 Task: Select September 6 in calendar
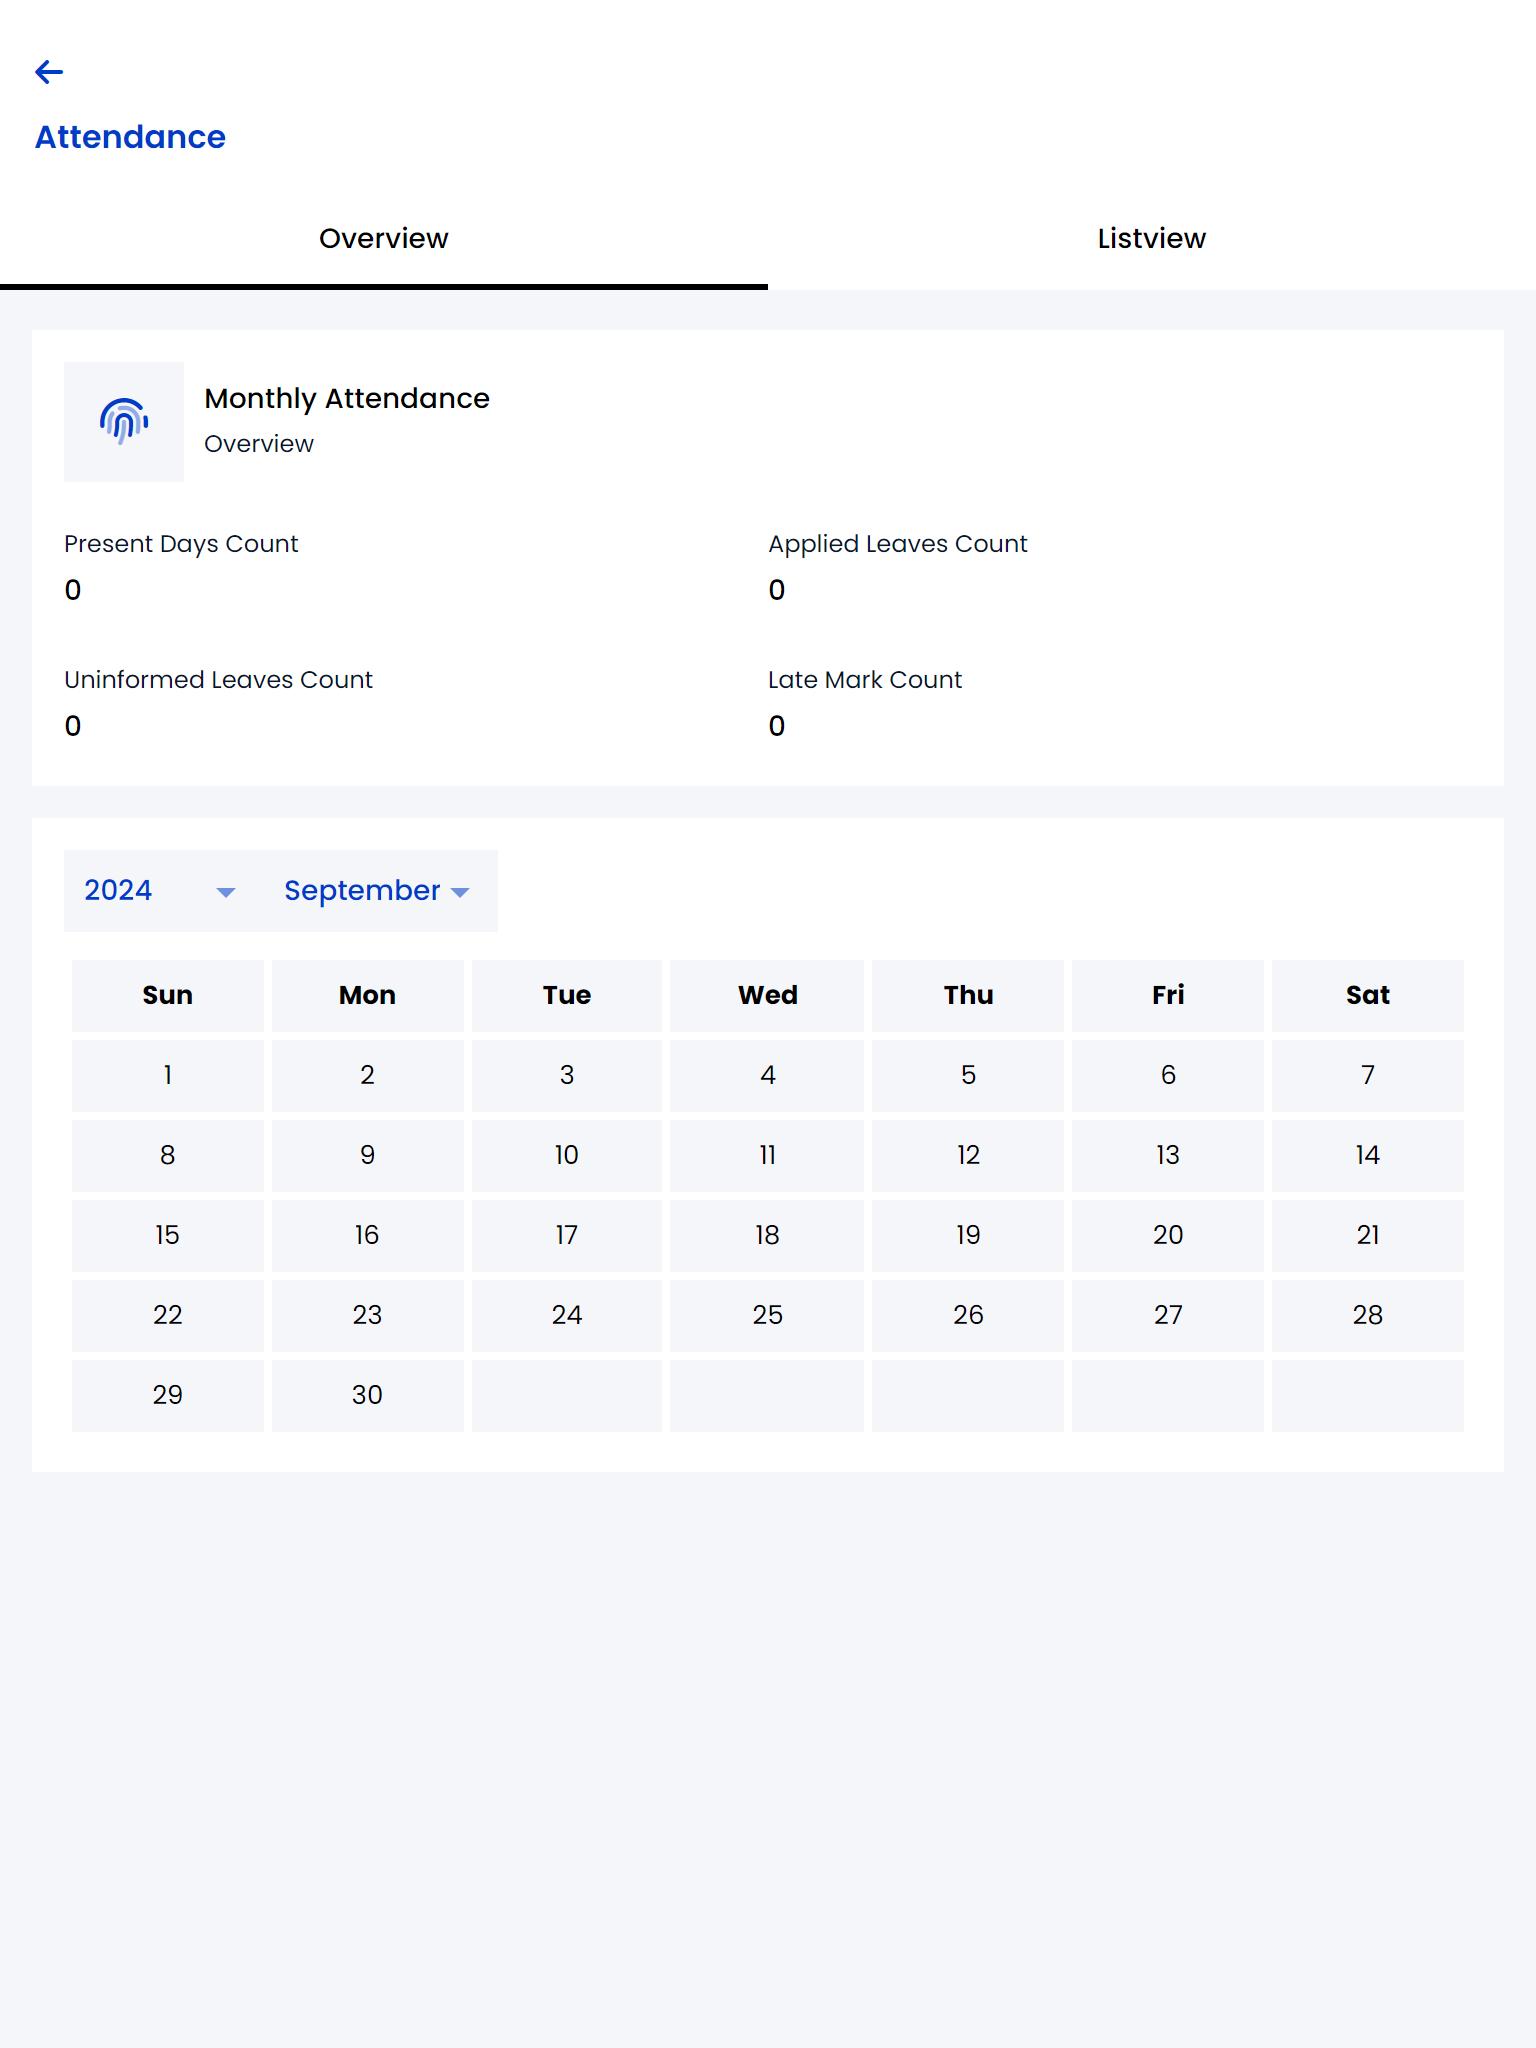click(1168, 1076)
